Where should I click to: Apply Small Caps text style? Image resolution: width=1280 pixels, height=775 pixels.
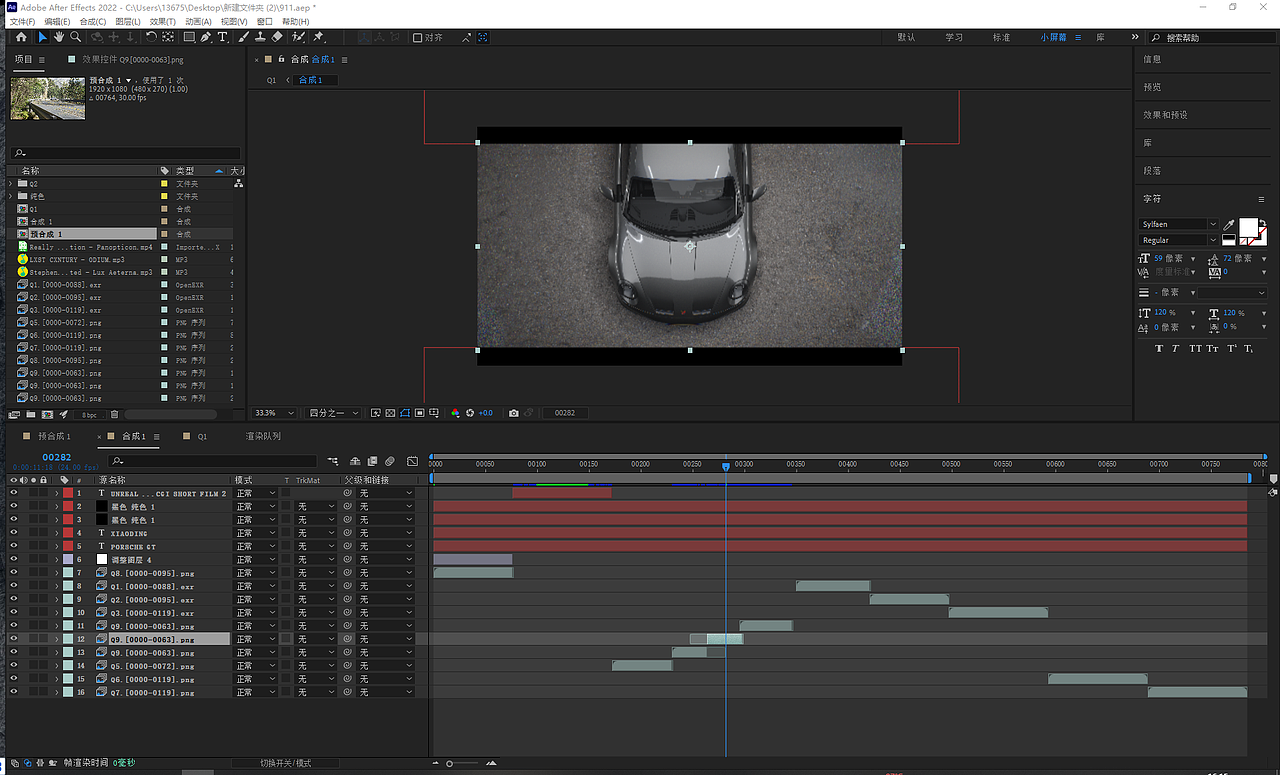click(1213, 349)
